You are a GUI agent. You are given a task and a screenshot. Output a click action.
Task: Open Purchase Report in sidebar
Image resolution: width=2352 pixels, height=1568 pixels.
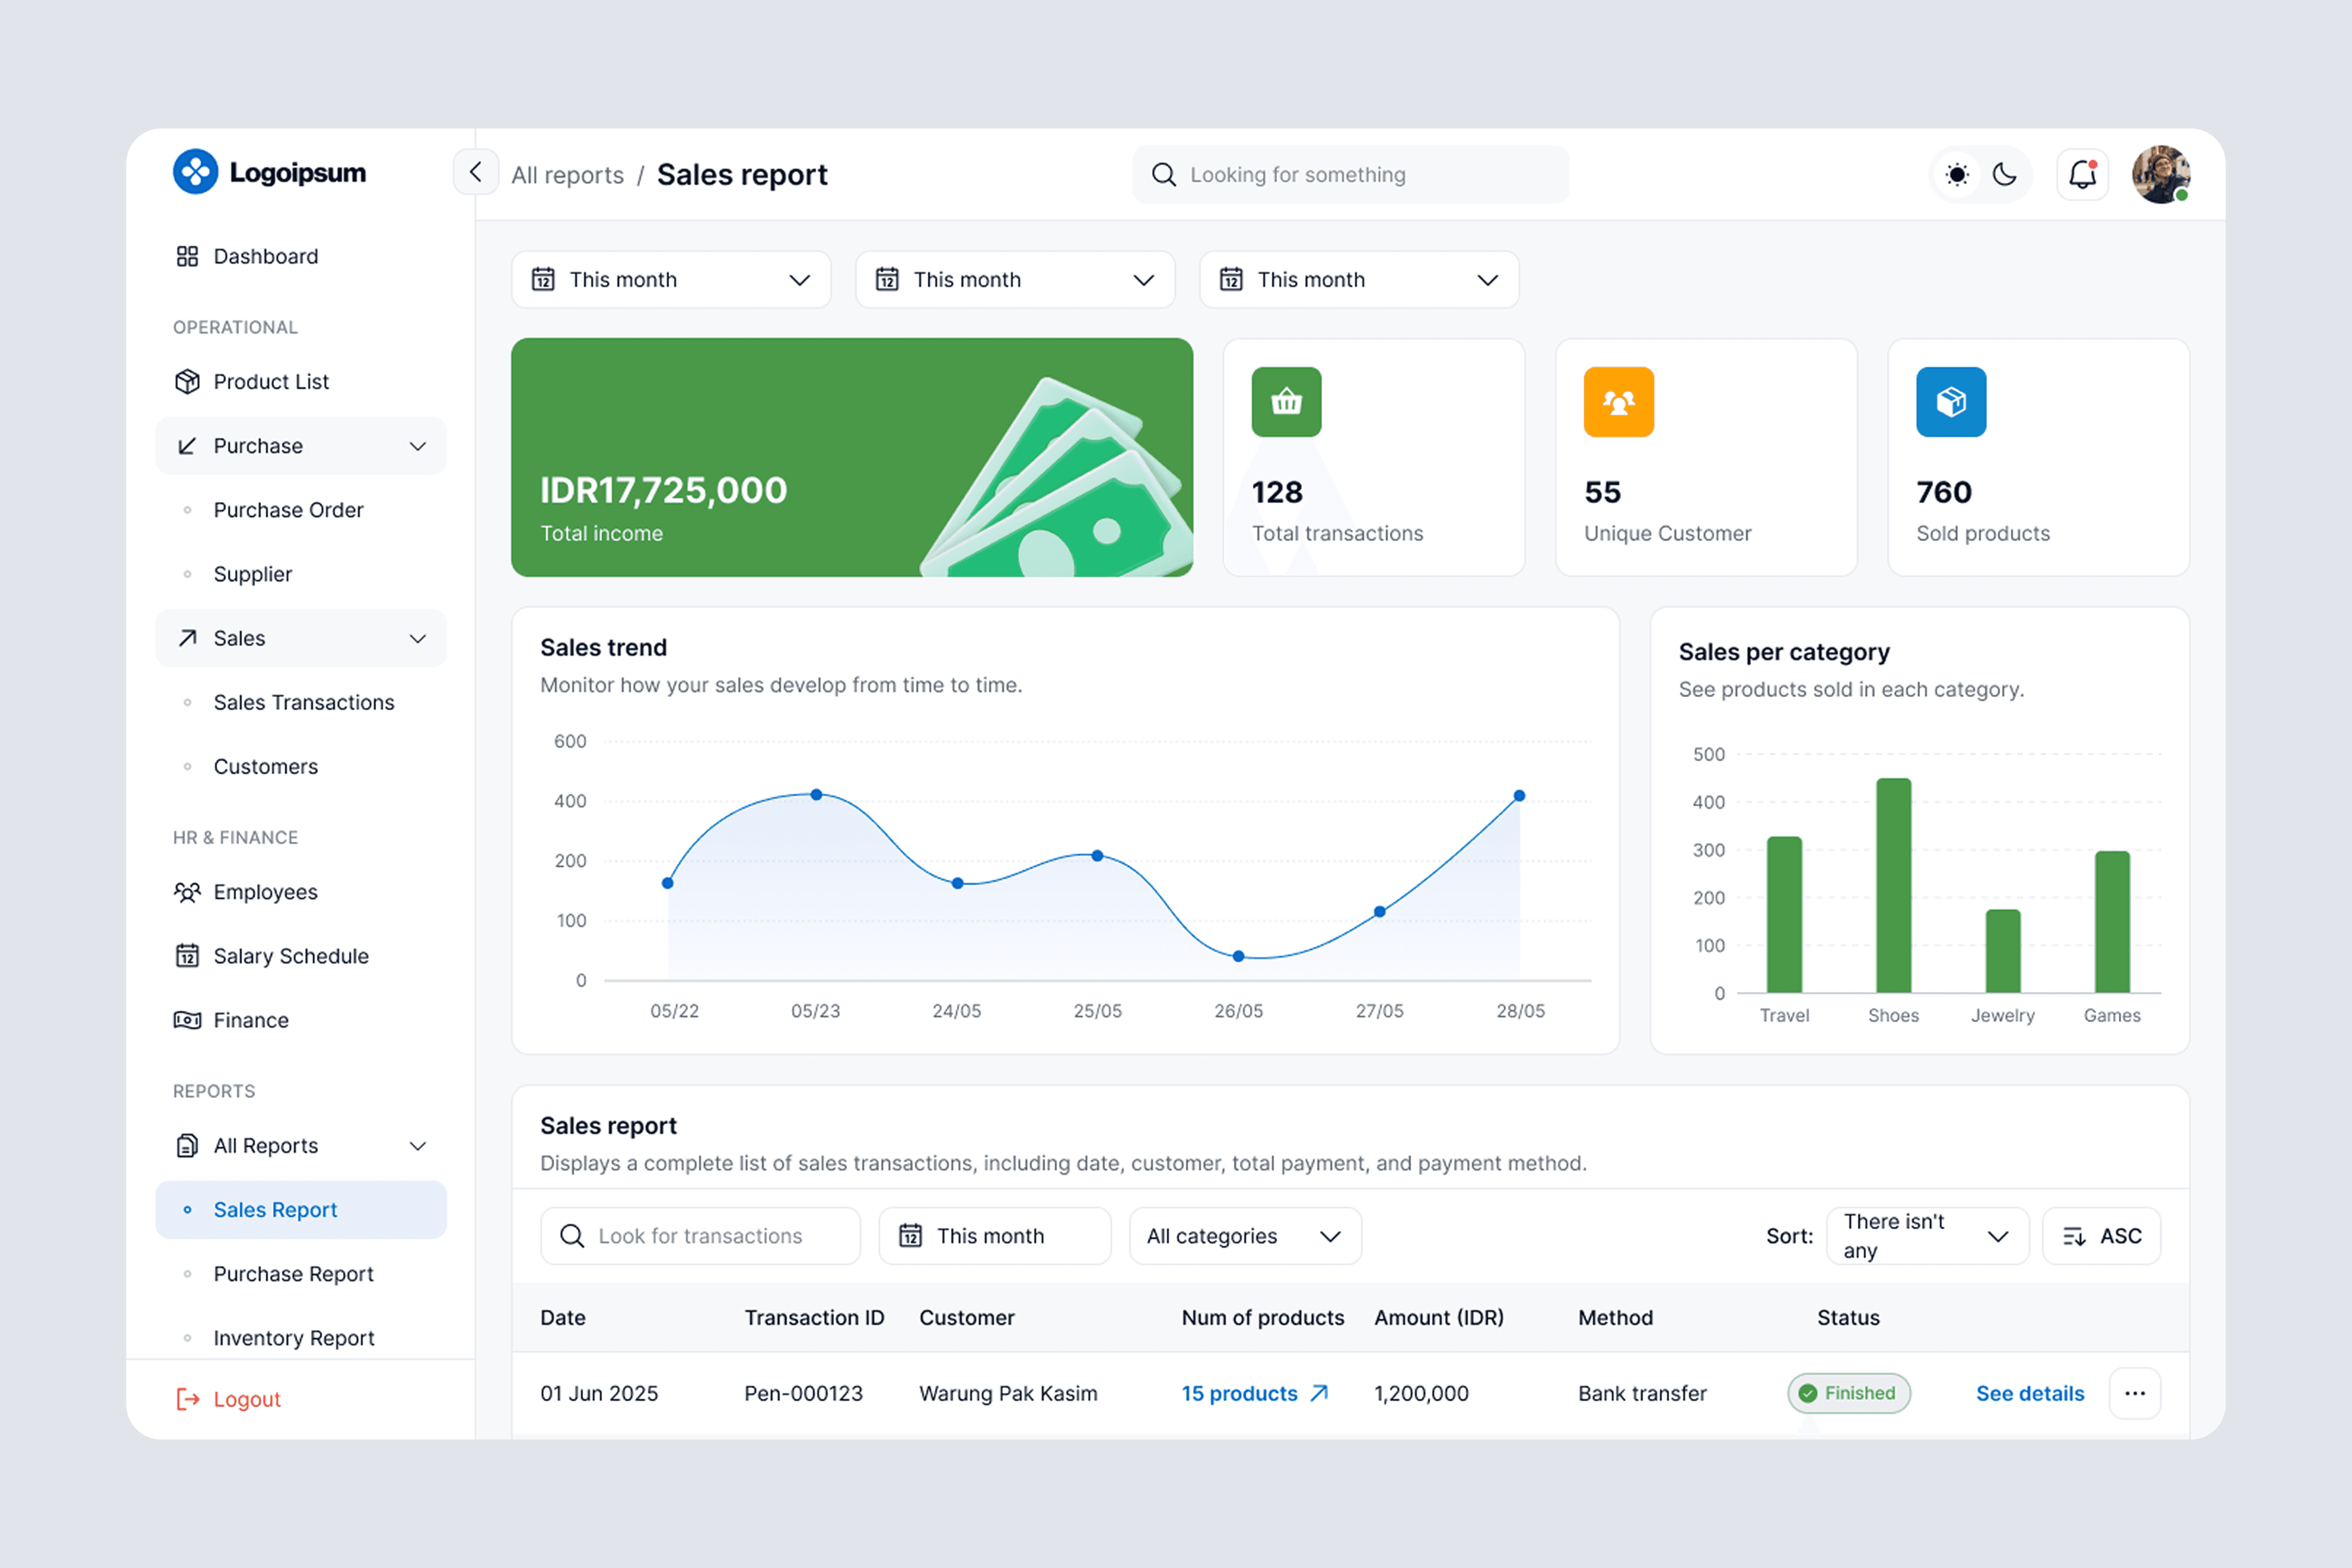click(x=293, y=1274)
